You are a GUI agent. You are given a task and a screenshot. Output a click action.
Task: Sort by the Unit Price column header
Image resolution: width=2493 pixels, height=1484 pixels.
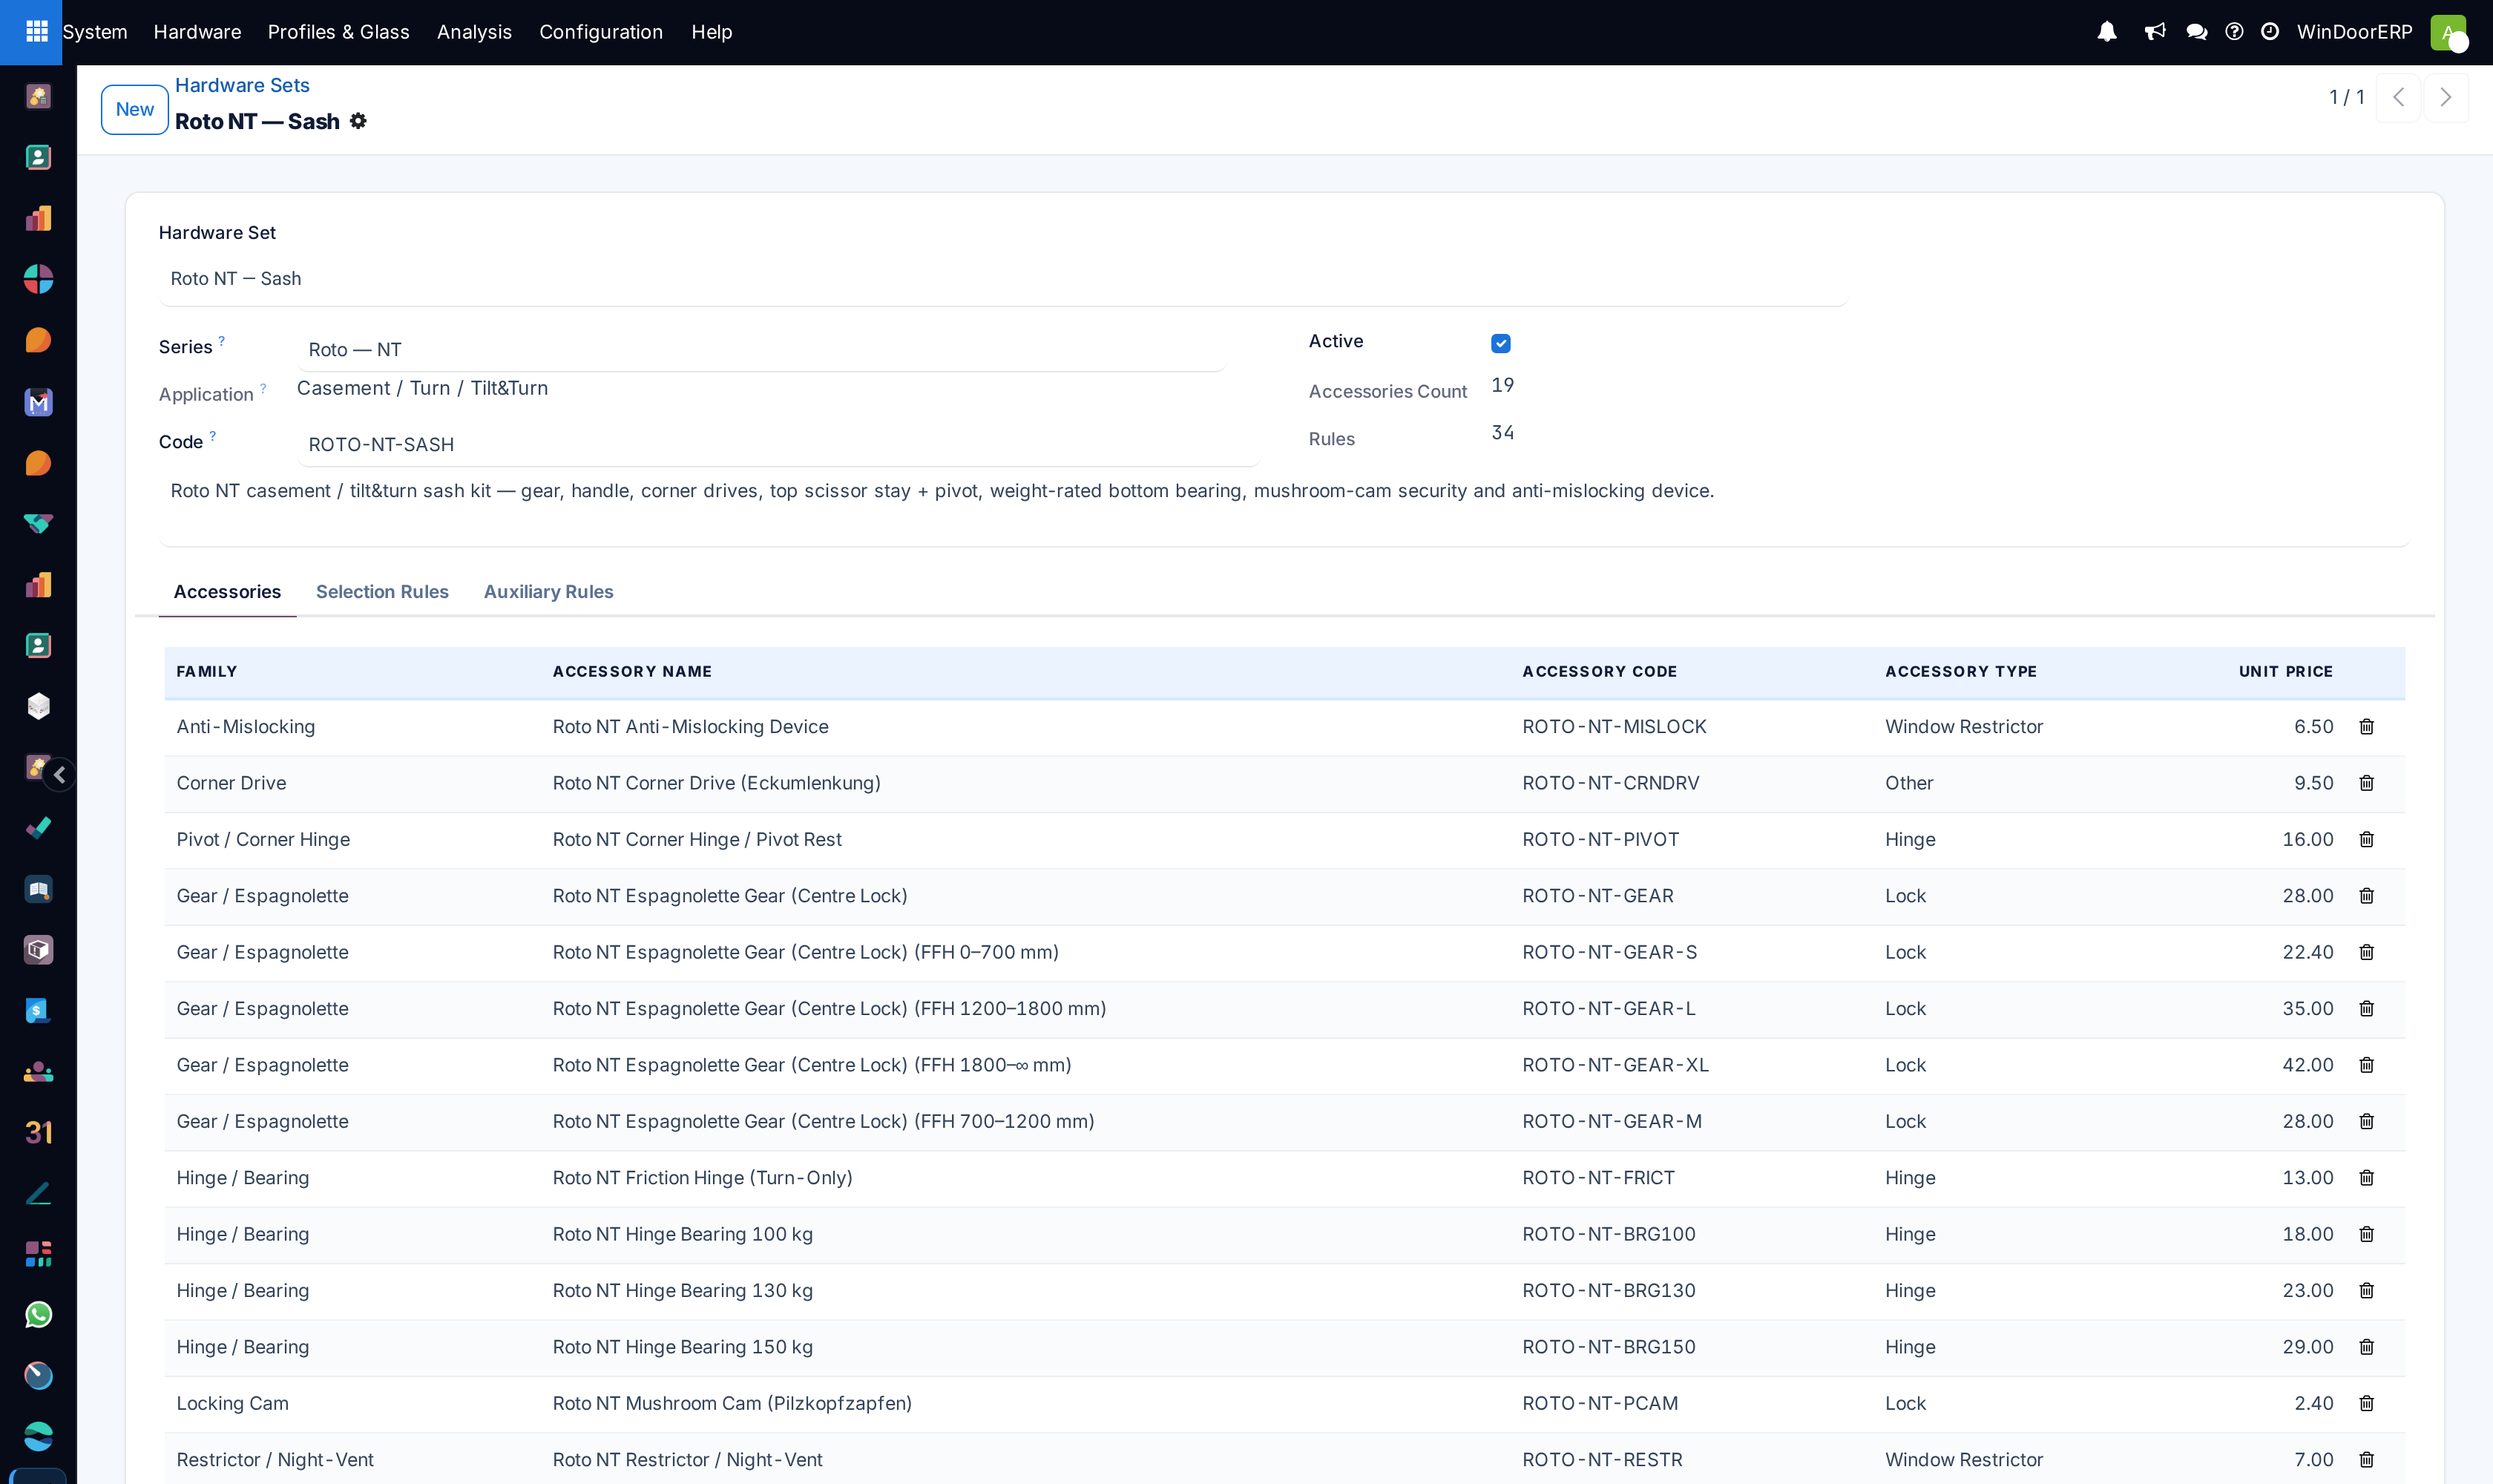click(x=2285, y=672)
